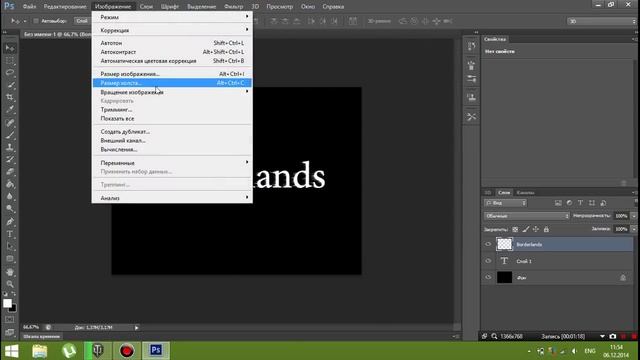Image resolution: width=640 pixels, height=360 pixels.
Task: Select the Lasso tool
Action: coord(10,73)
